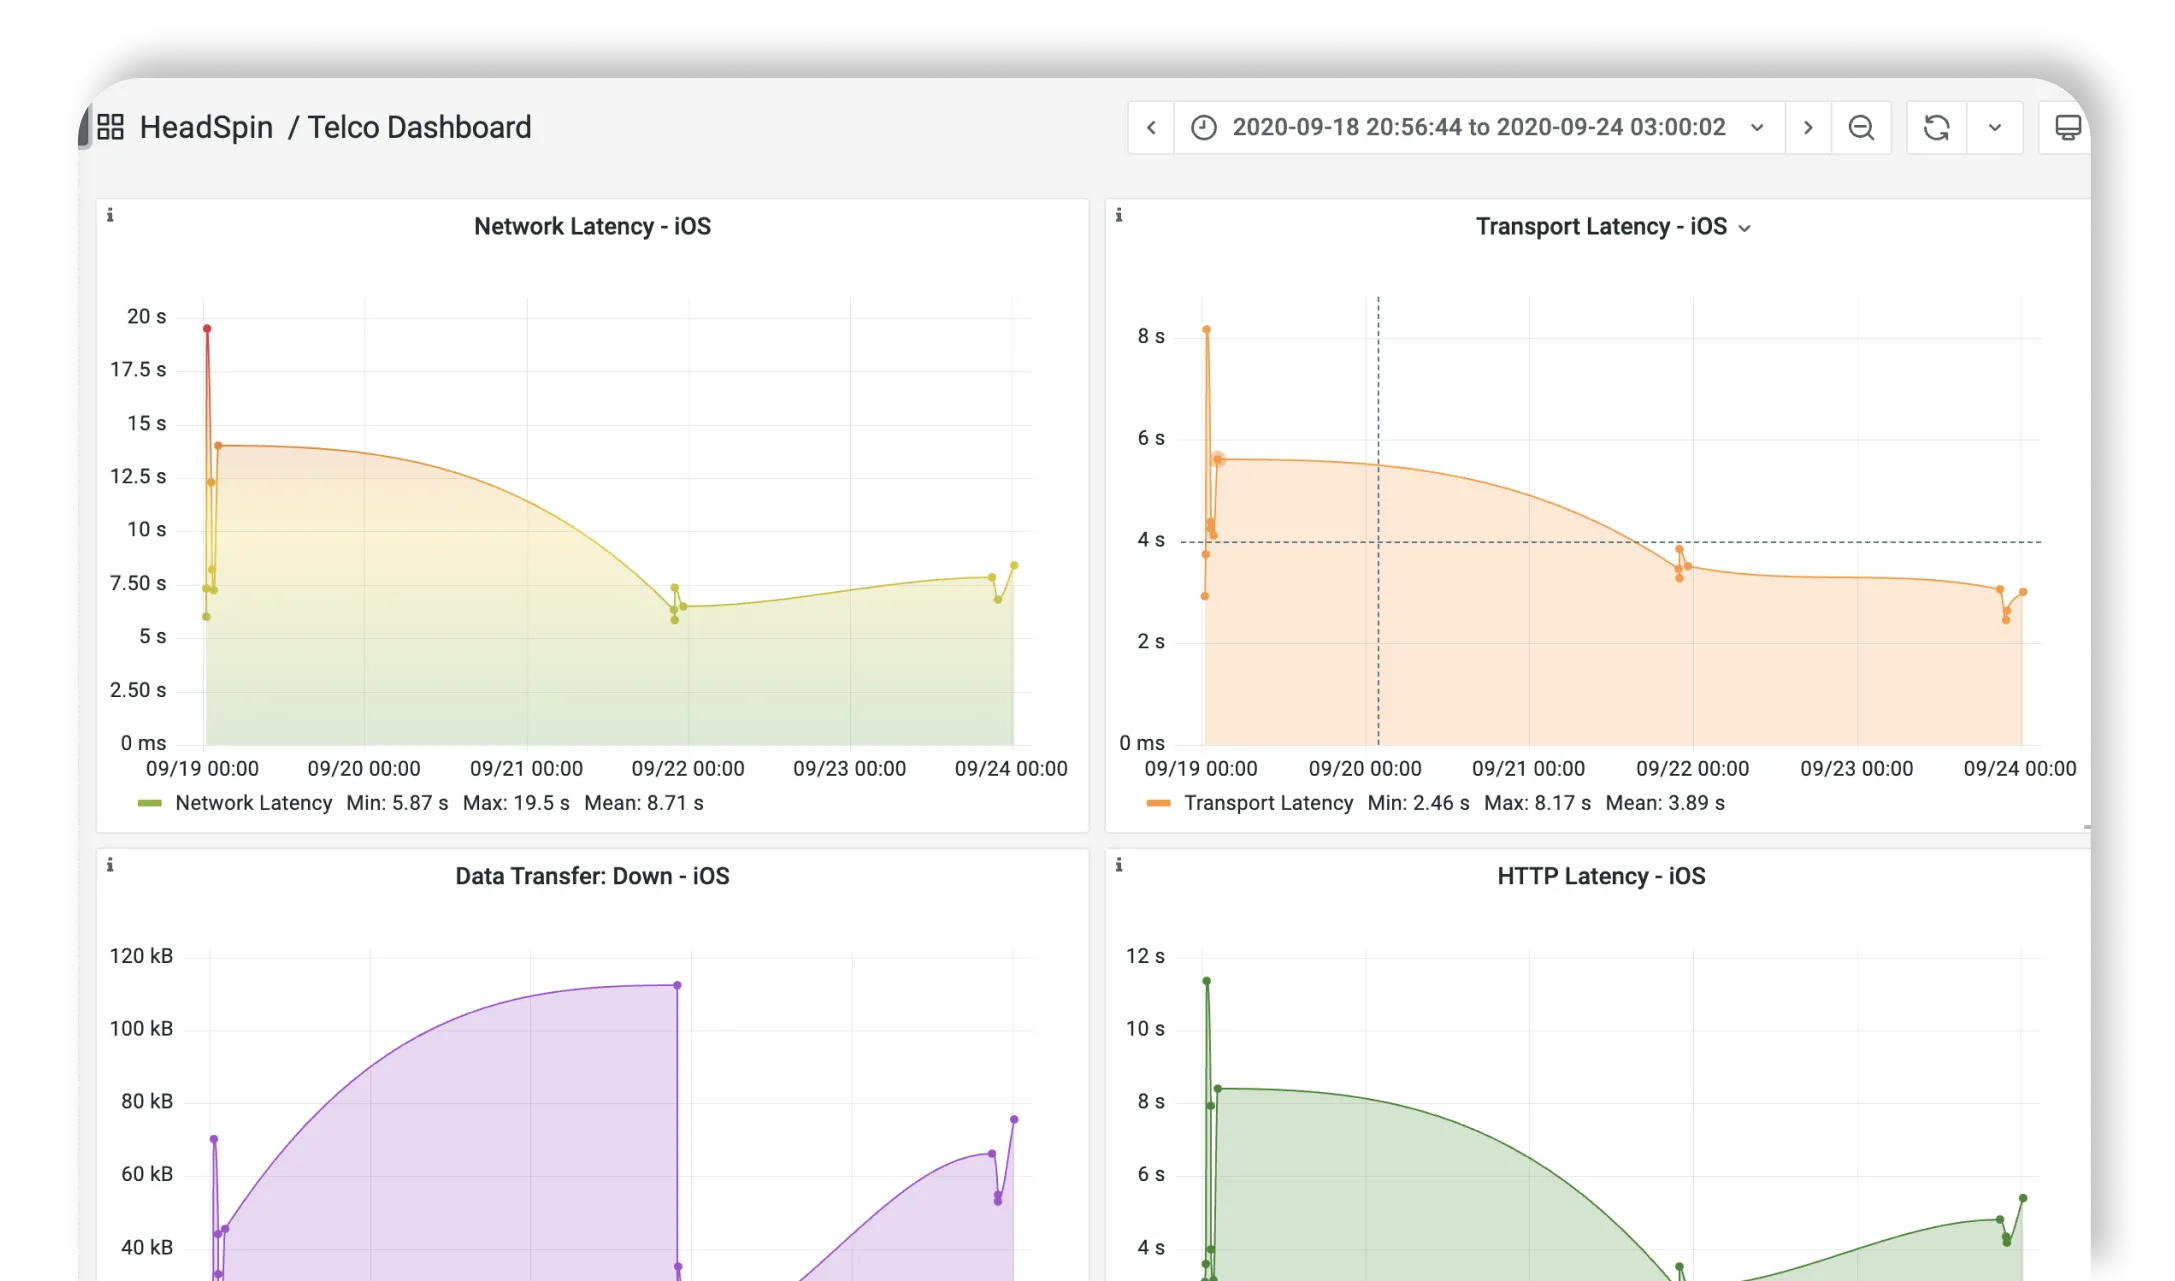Open the Telco Dashboard breadcrumb link
The width and height of the screenshot is (2175, 1281).
pyautogui.click(x=419, y=127)
